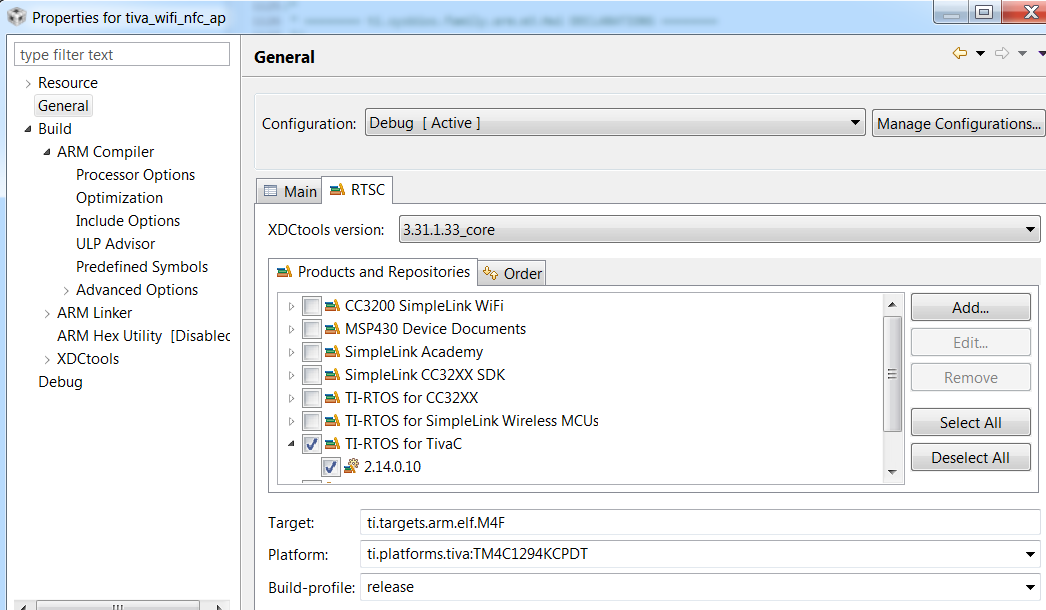Viewport: 1046px width, 610px height.
Task: Open the XDCtools version dropdown
Action: (719, 230)
